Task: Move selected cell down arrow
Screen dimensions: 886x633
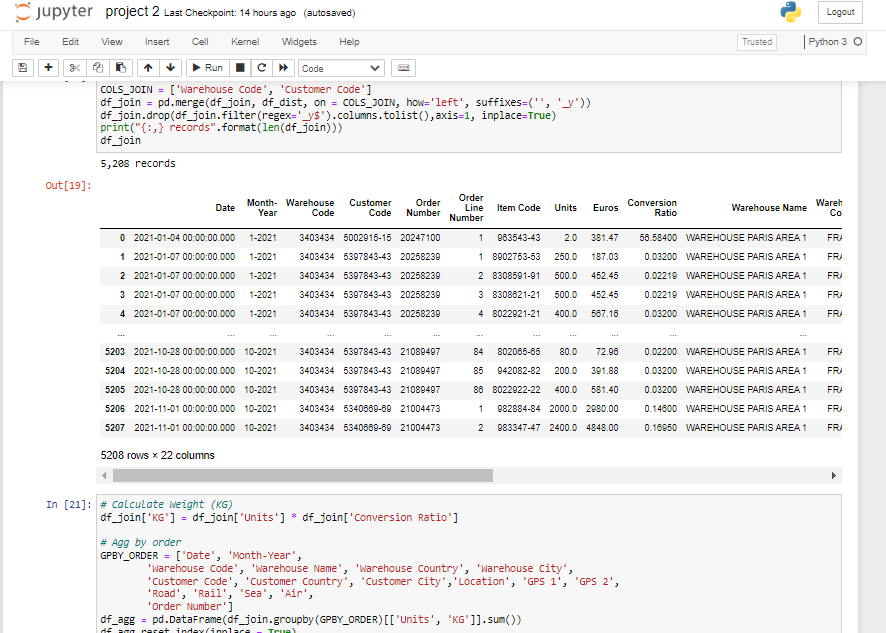Action: tap(171, 68)
